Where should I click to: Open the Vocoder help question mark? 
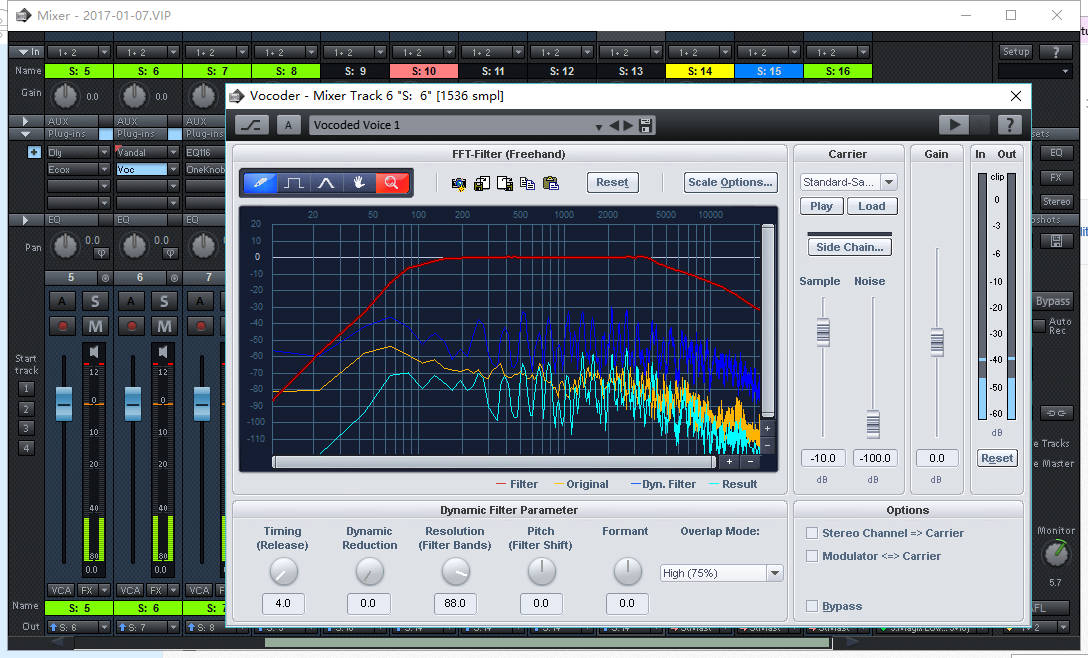coord(1010,125)
